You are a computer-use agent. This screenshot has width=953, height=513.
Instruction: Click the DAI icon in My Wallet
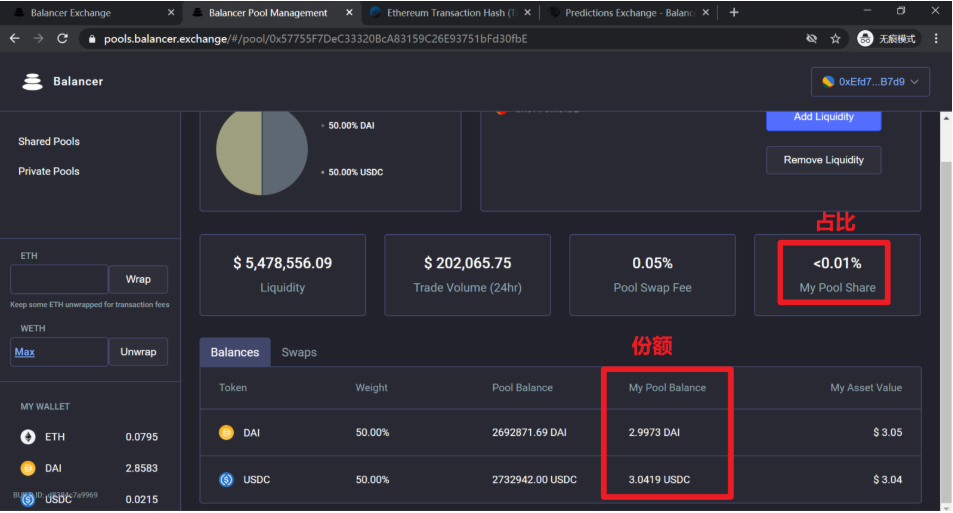29,468
